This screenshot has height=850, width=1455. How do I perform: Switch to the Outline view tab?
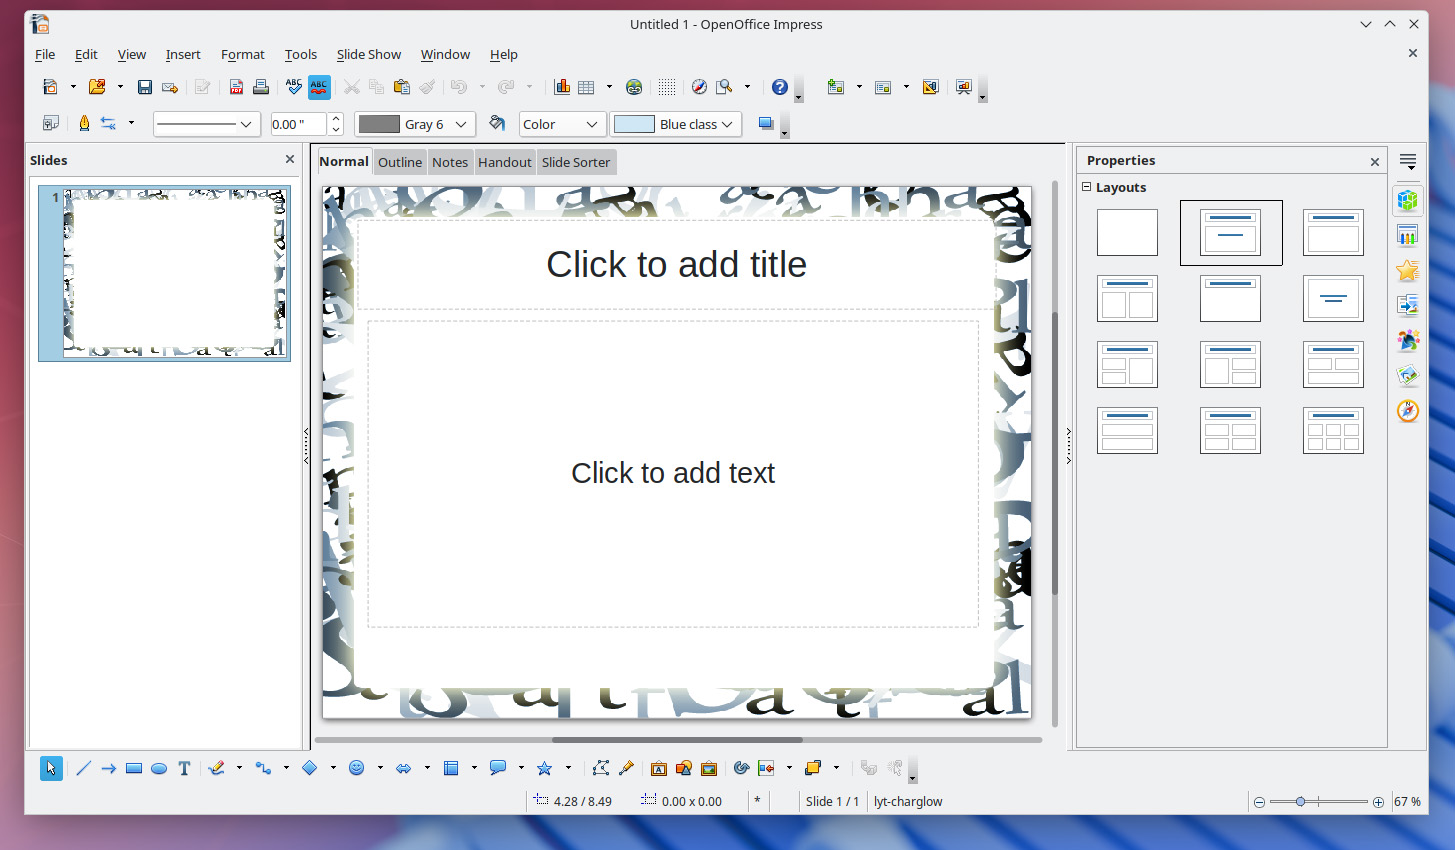click(400, 162)
